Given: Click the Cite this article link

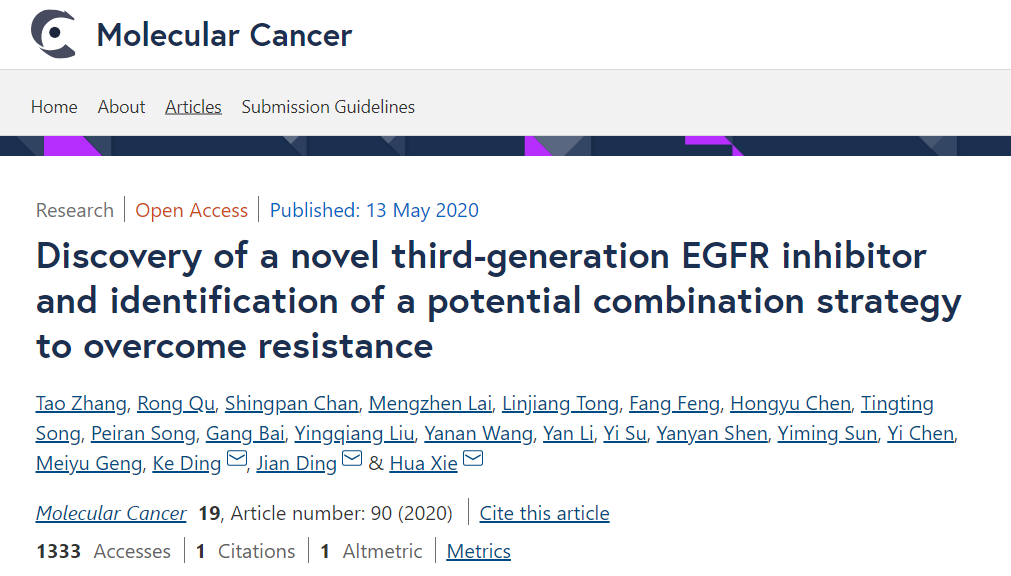Looking at the screenshot, I should (544, 513).
